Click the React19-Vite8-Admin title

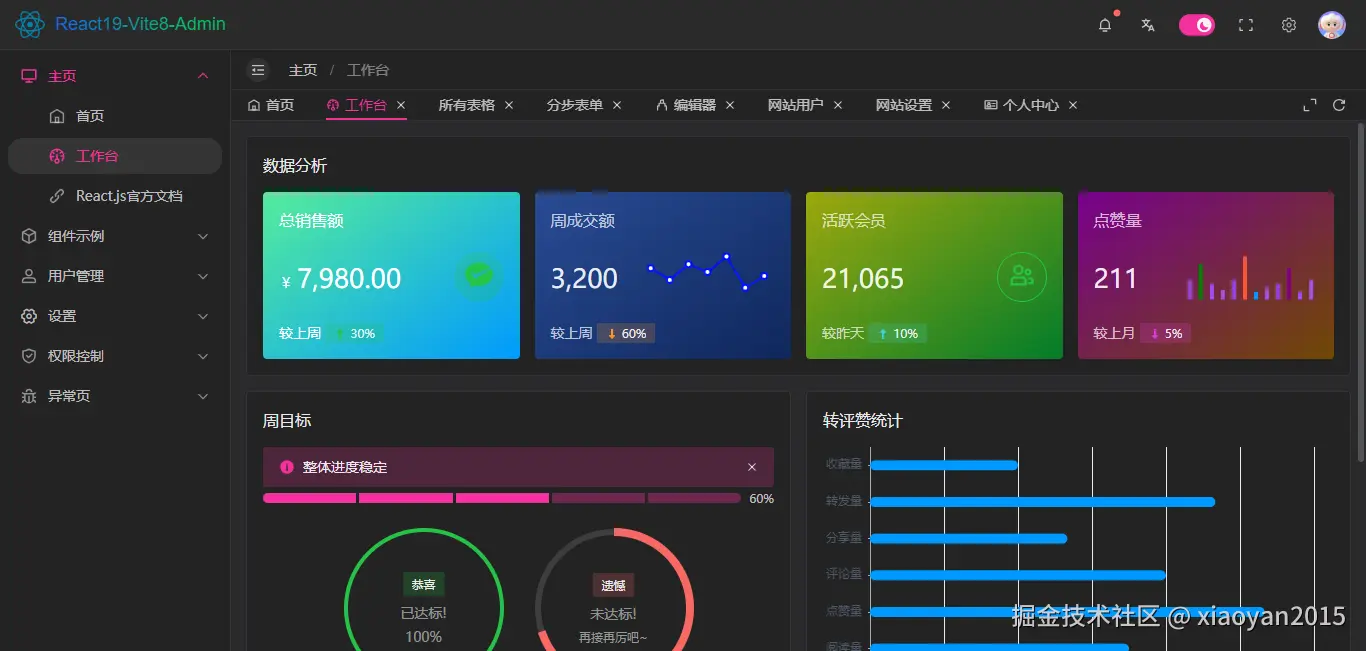click(140, 24)
